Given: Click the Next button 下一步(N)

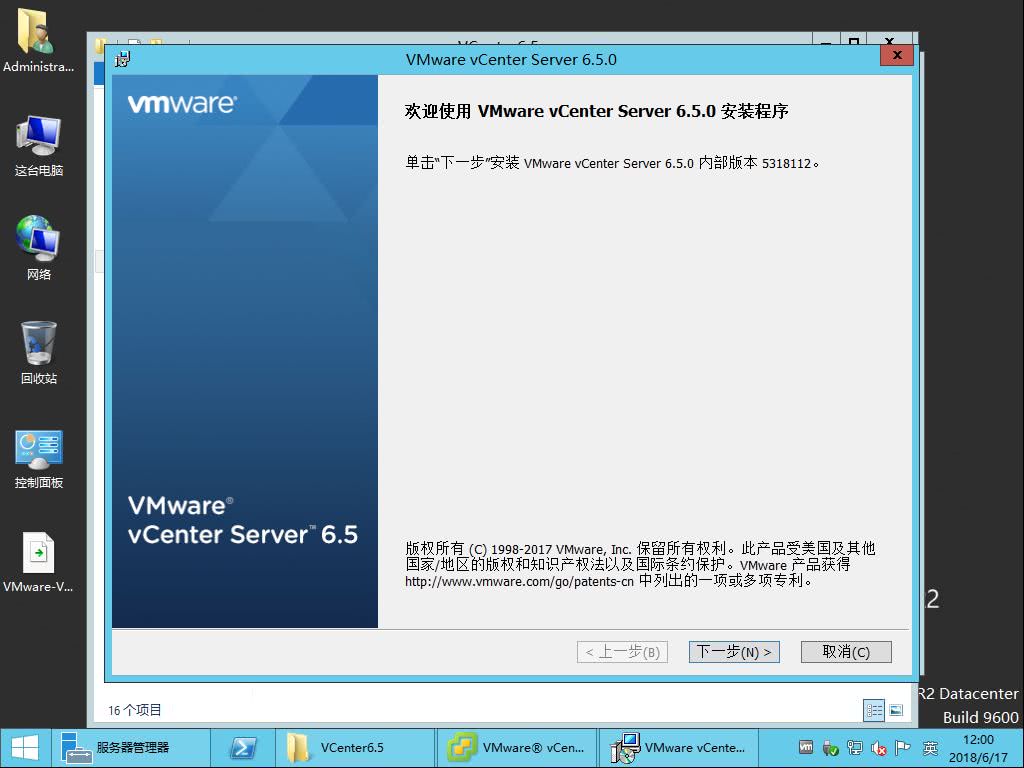Looking at the screenshot, I should click(734, 652).
